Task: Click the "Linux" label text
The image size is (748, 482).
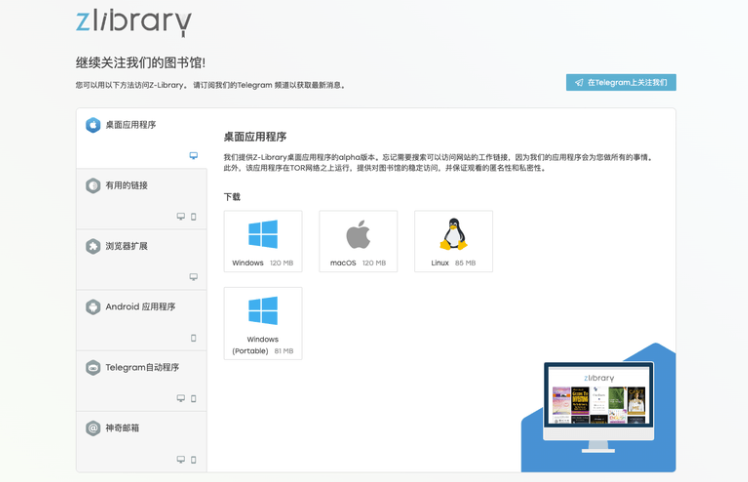Action: (440, 263)
